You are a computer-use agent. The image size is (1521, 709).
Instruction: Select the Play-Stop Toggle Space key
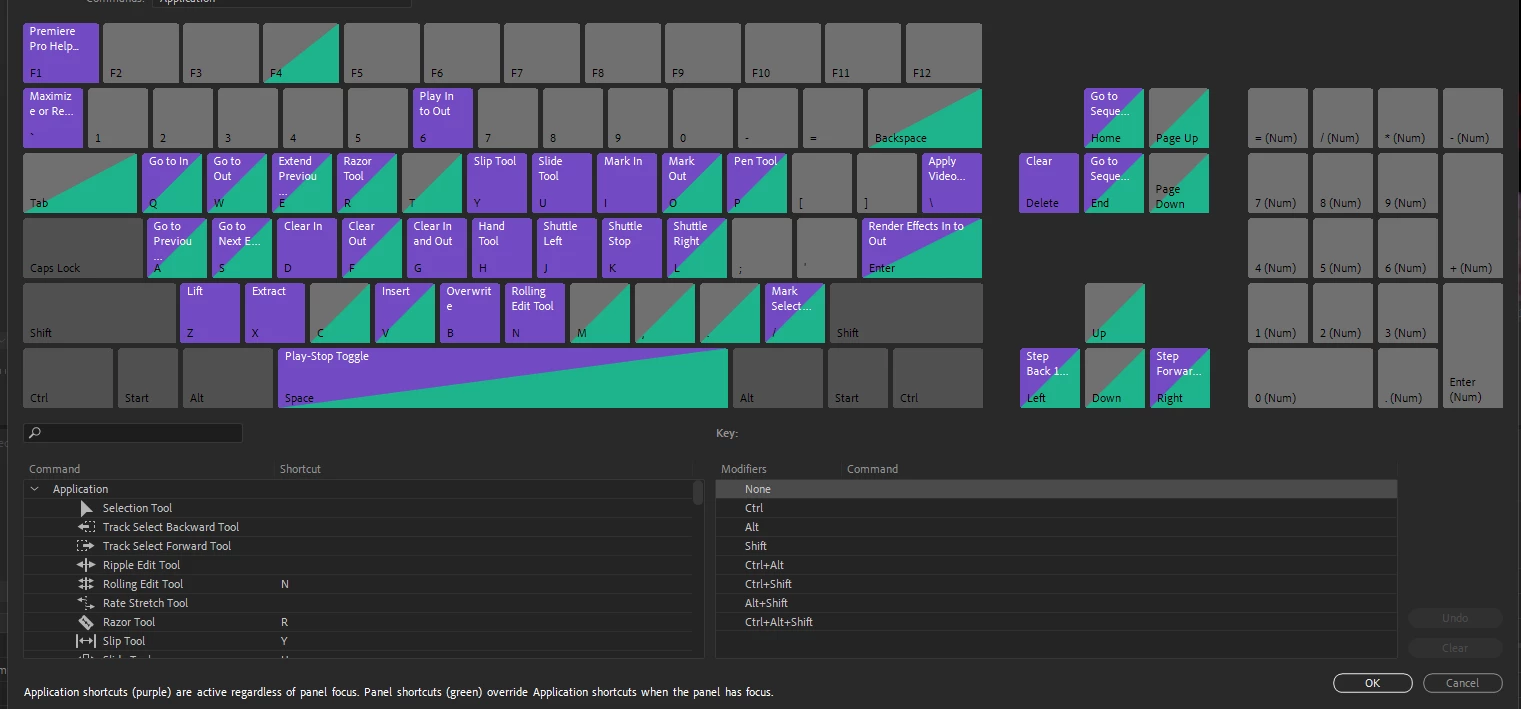(x=503, y=378)
